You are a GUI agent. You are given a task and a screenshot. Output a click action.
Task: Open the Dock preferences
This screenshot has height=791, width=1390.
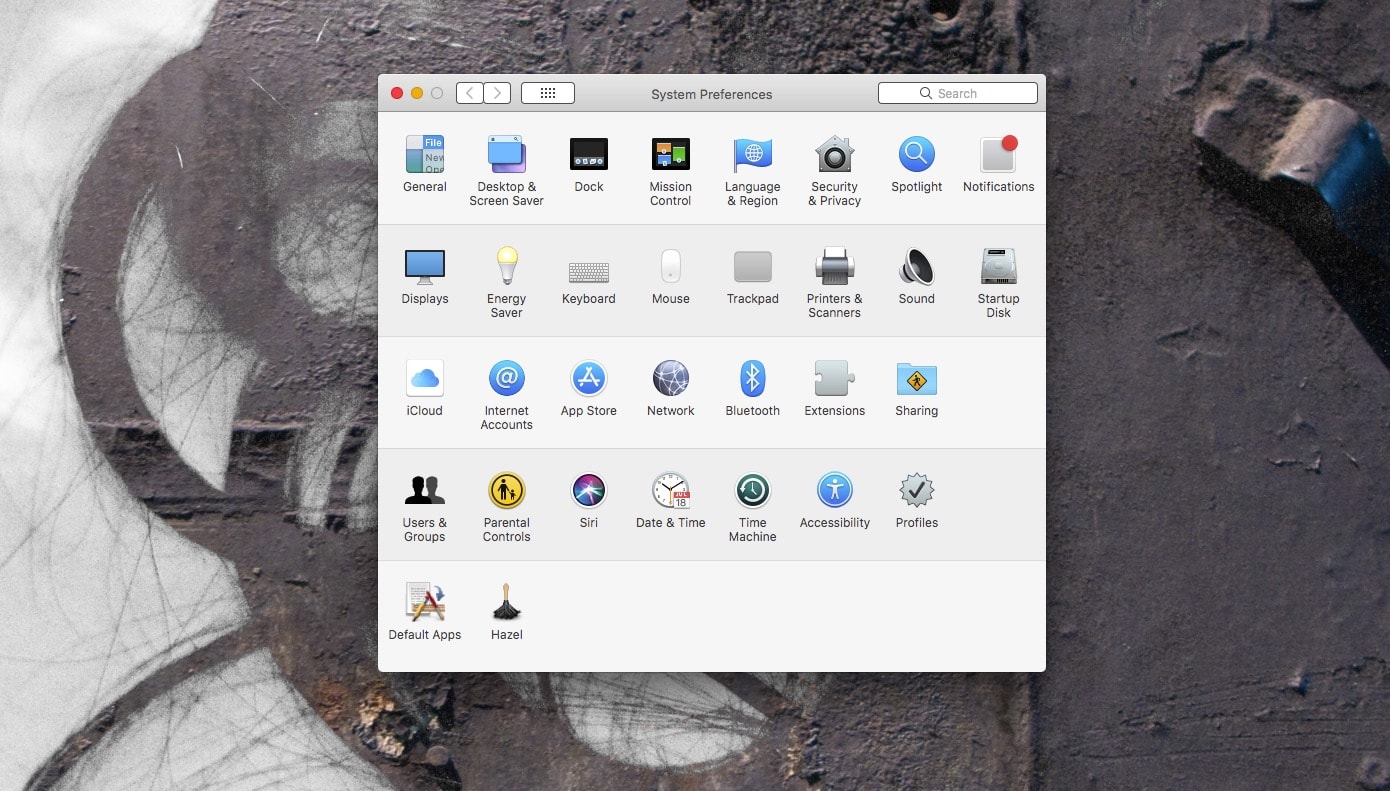pos(589,155)
